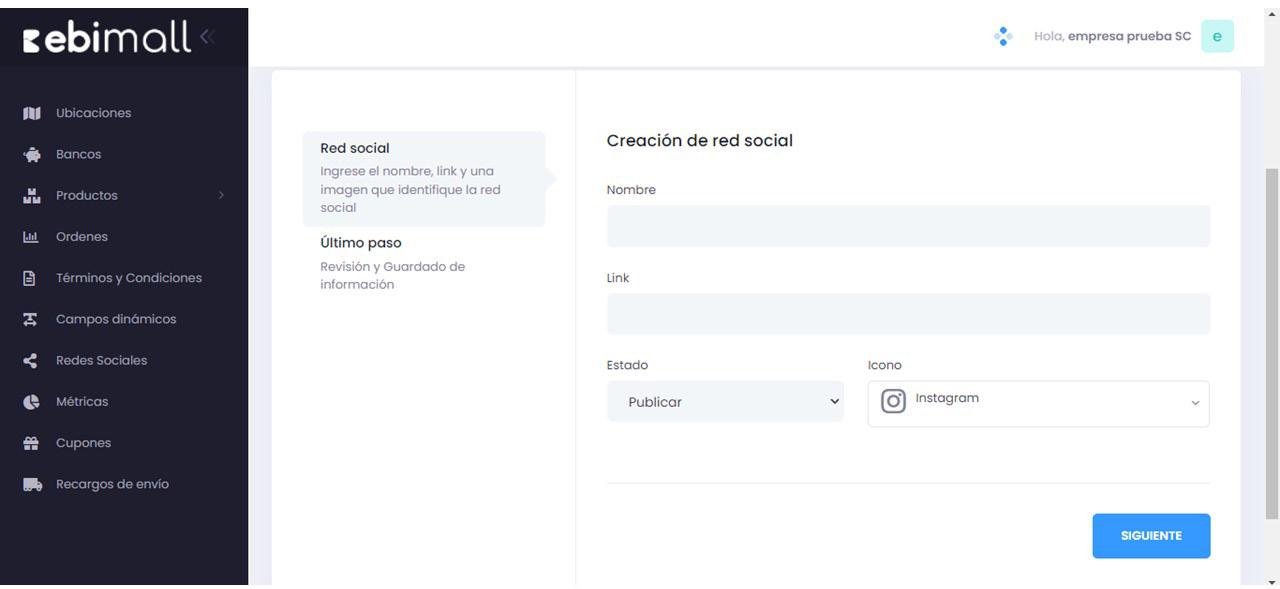
Task: Click the blue dots icon near greeting
Action: coord(1003,36)
